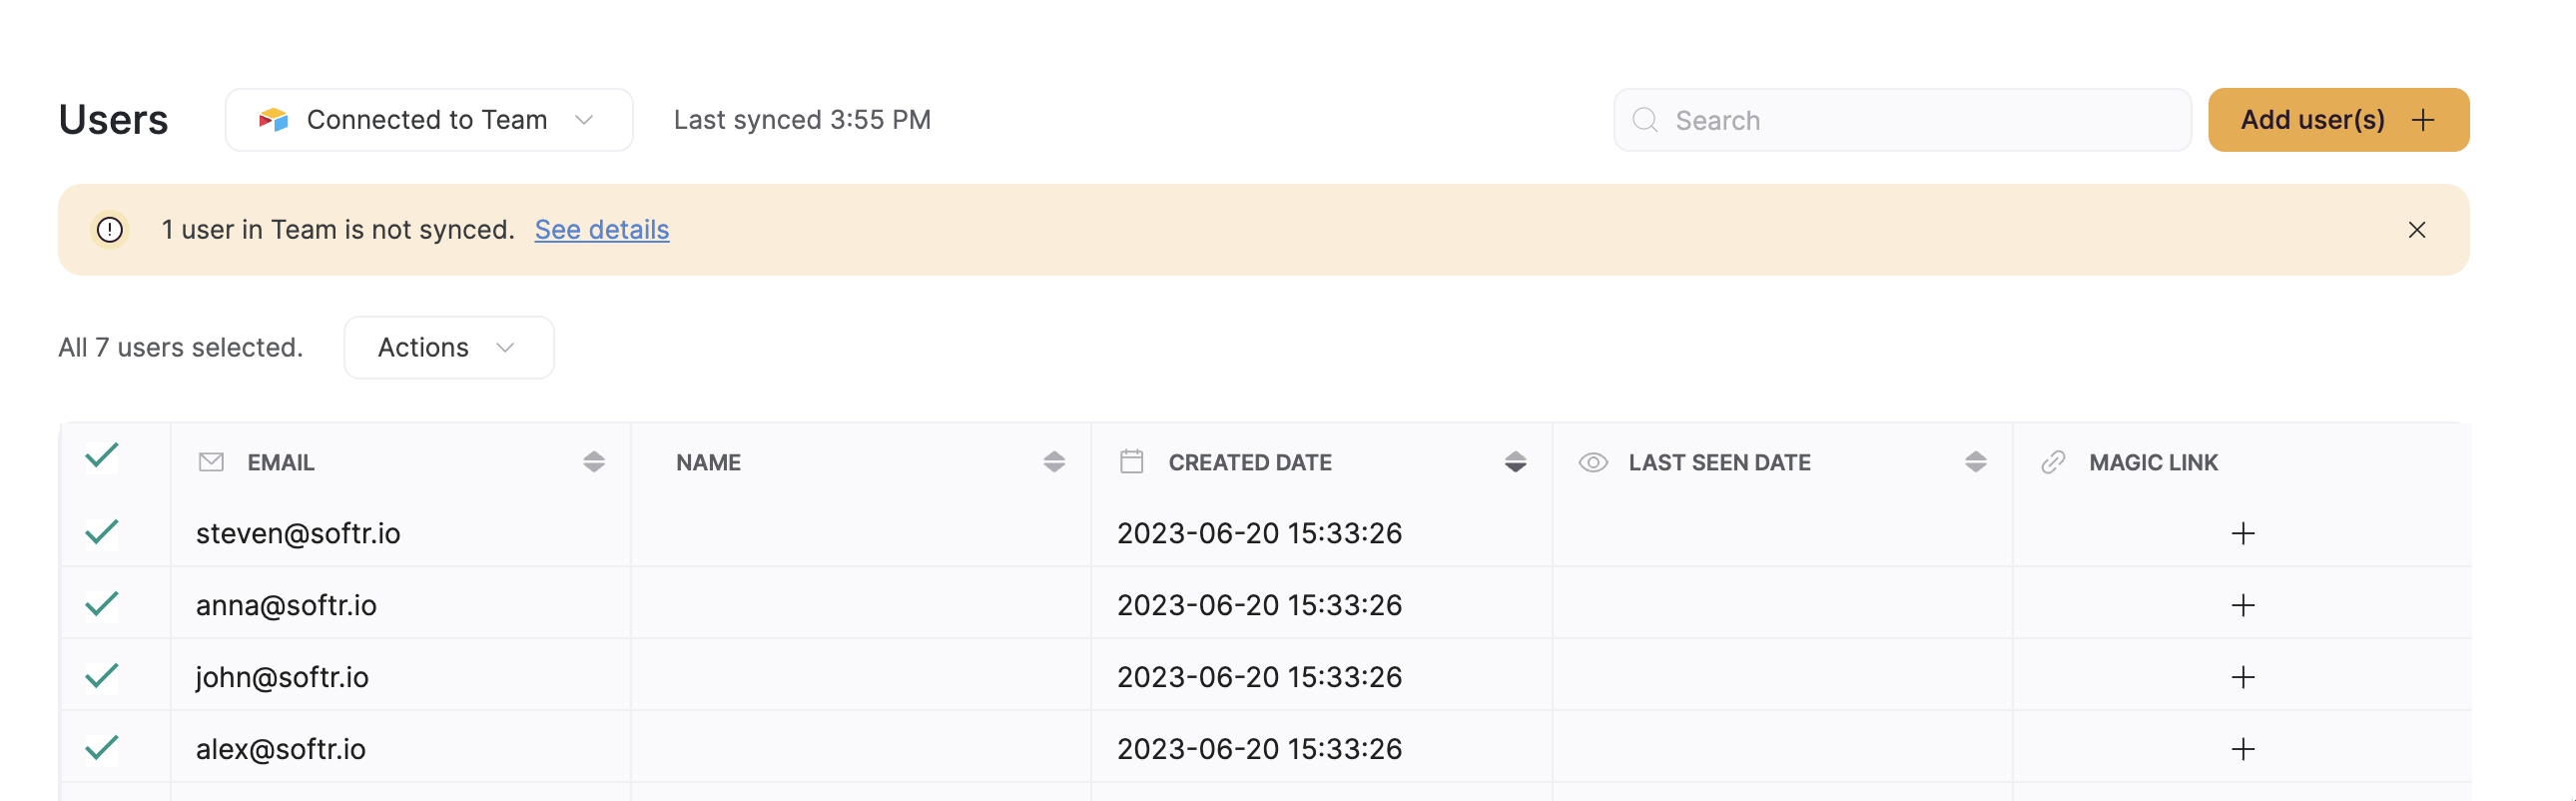Click the Users page heading
This screenshot has height=801, width=2576.
(113, 120)
